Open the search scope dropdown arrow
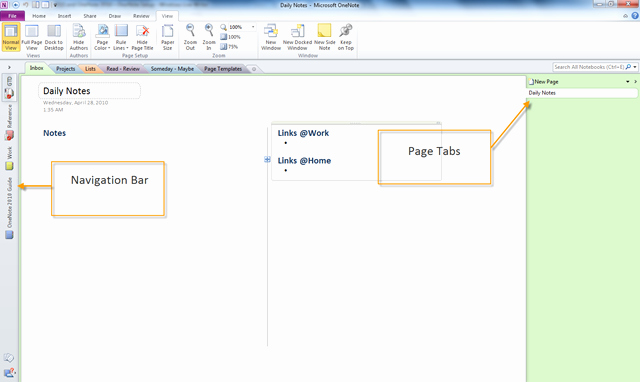The width and height of the screenshot is (640, 382). [635, 67]
